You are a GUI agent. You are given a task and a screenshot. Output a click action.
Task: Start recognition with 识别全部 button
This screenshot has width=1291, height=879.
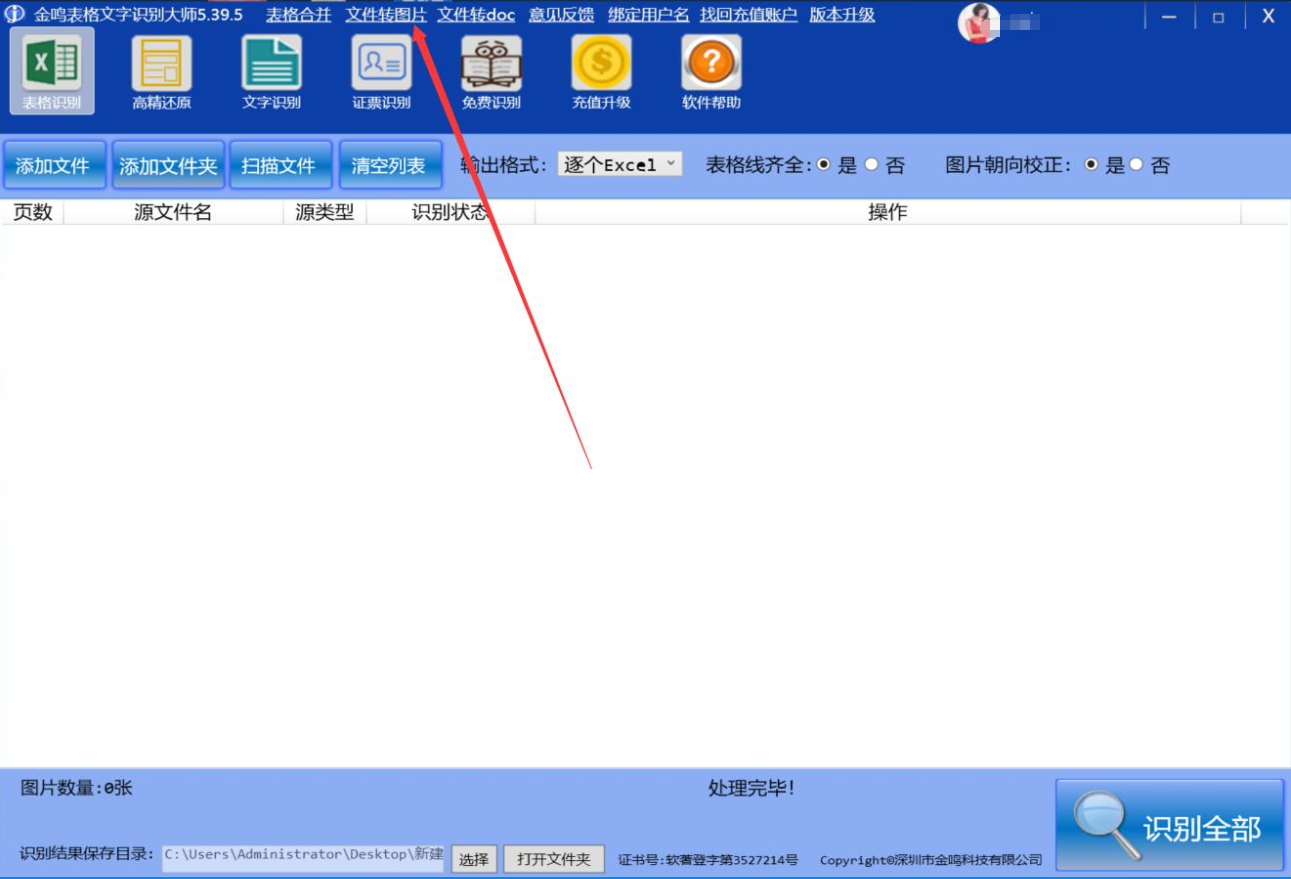point(1170,825)
